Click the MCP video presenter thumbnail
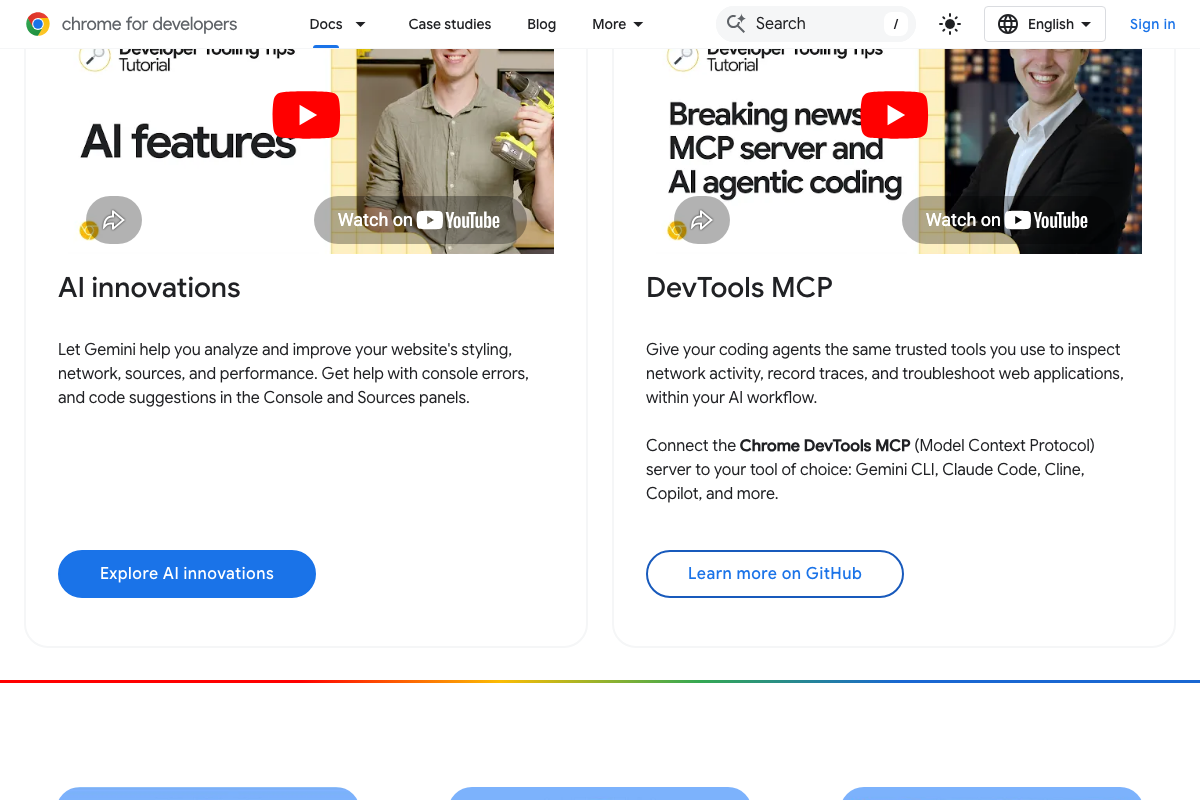The height and width of the screenshot is (800, 1200). [x=1030, y=150]
